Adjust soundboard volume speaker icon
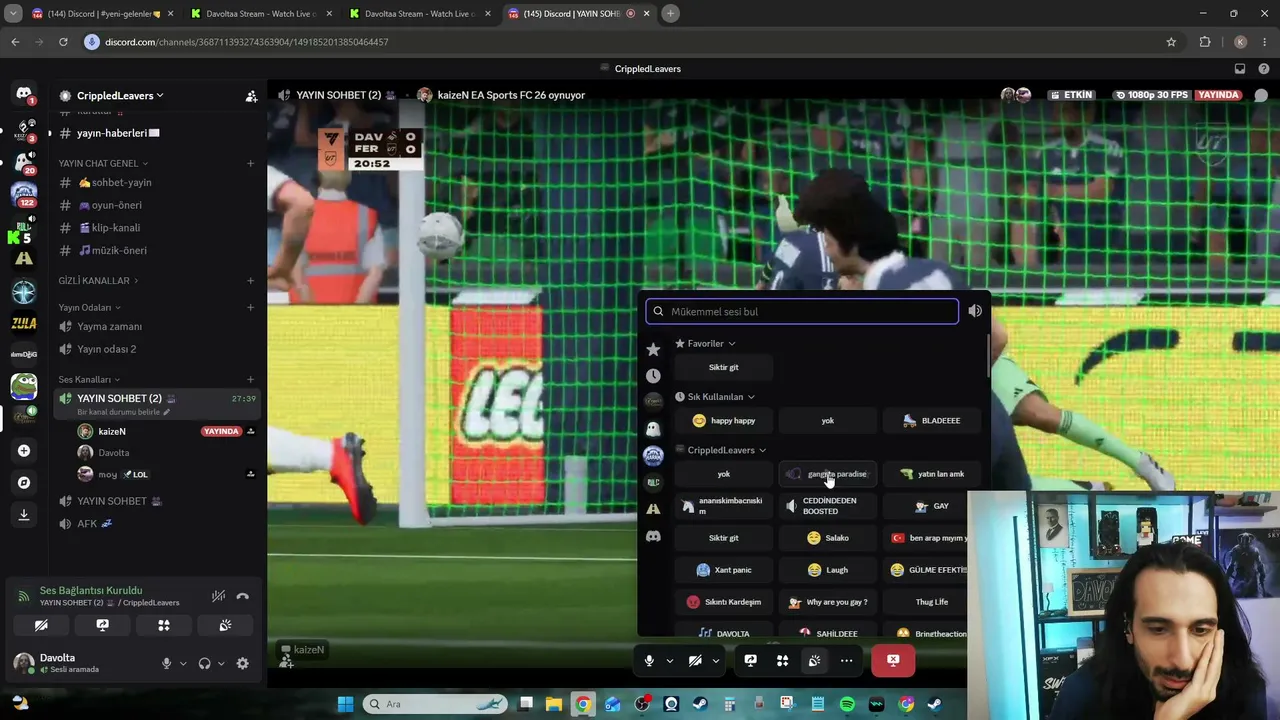The image size is (1280, 720). 975,311
